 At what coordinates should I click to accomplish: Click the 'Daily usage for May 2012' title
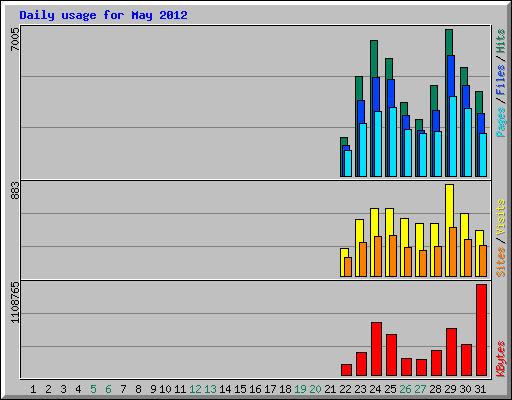pos(103,15)
